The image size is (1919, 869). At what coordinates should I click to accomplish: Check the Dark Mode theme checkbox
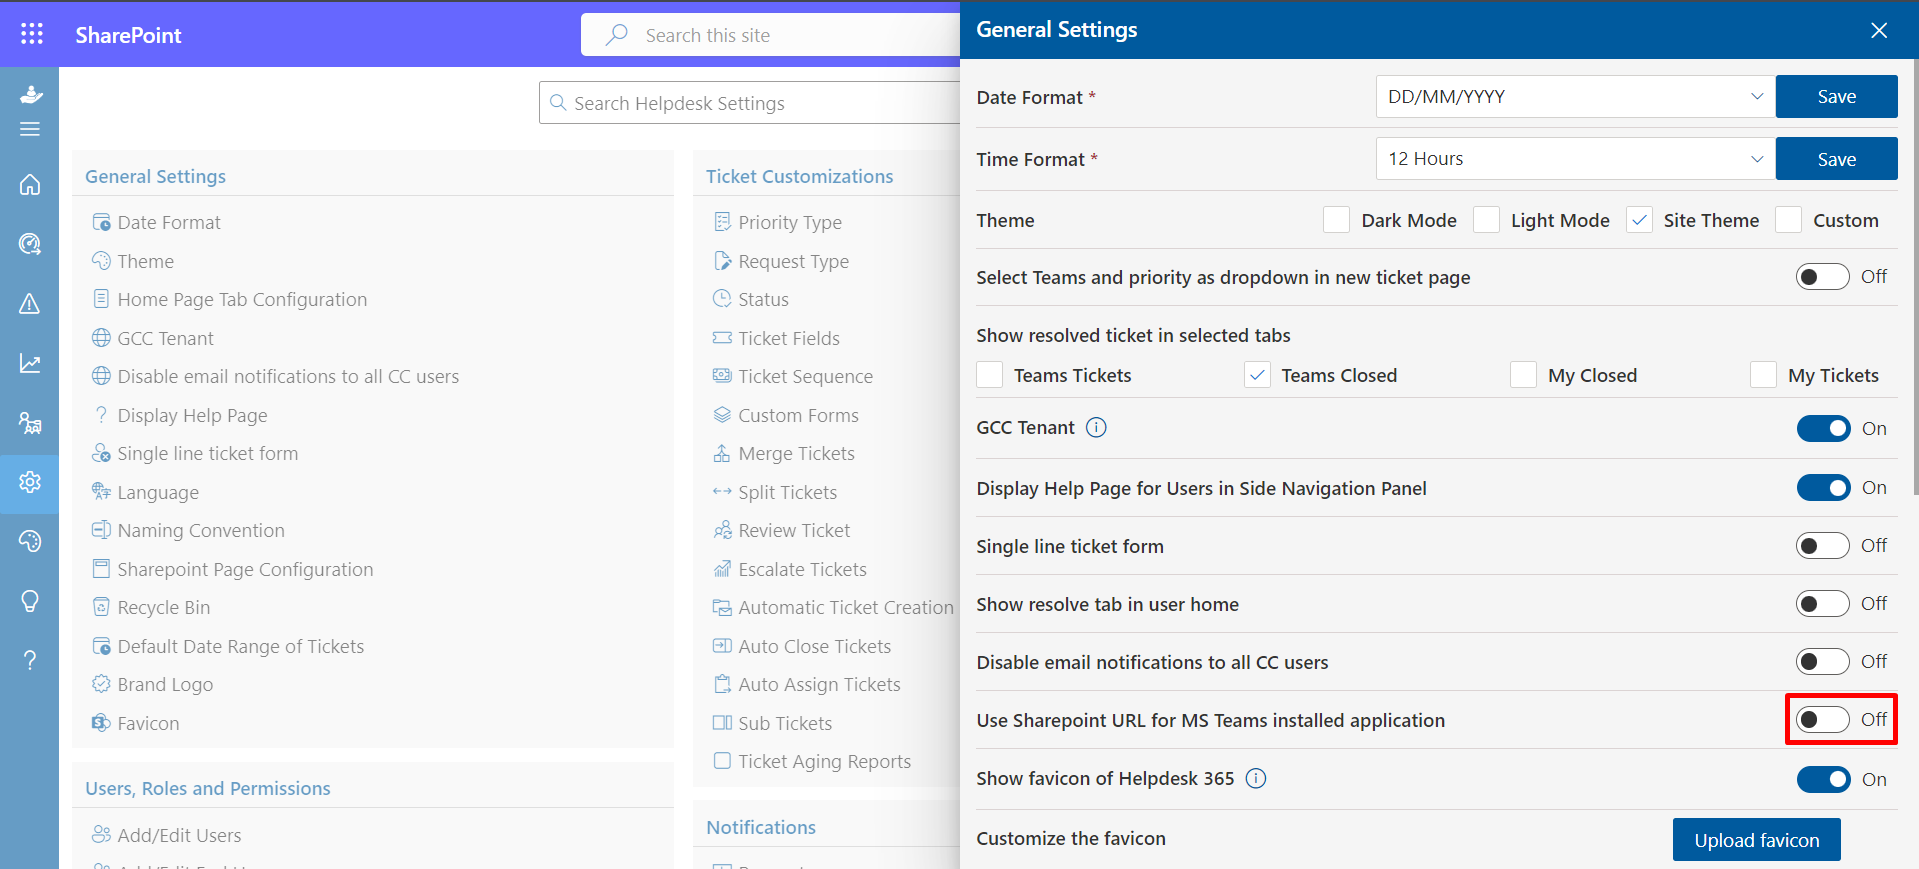click(x=1336, y=220)
